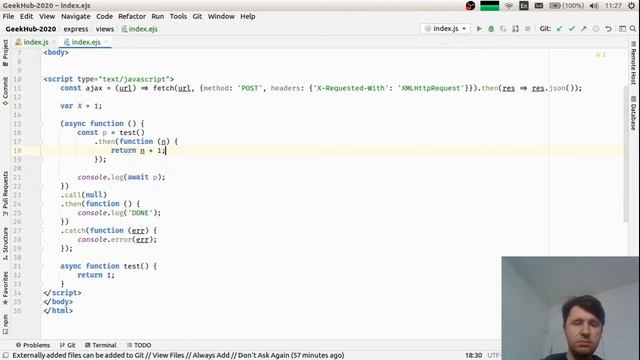Open the npm side panel

pyautogui.click(x=5, y=324)
